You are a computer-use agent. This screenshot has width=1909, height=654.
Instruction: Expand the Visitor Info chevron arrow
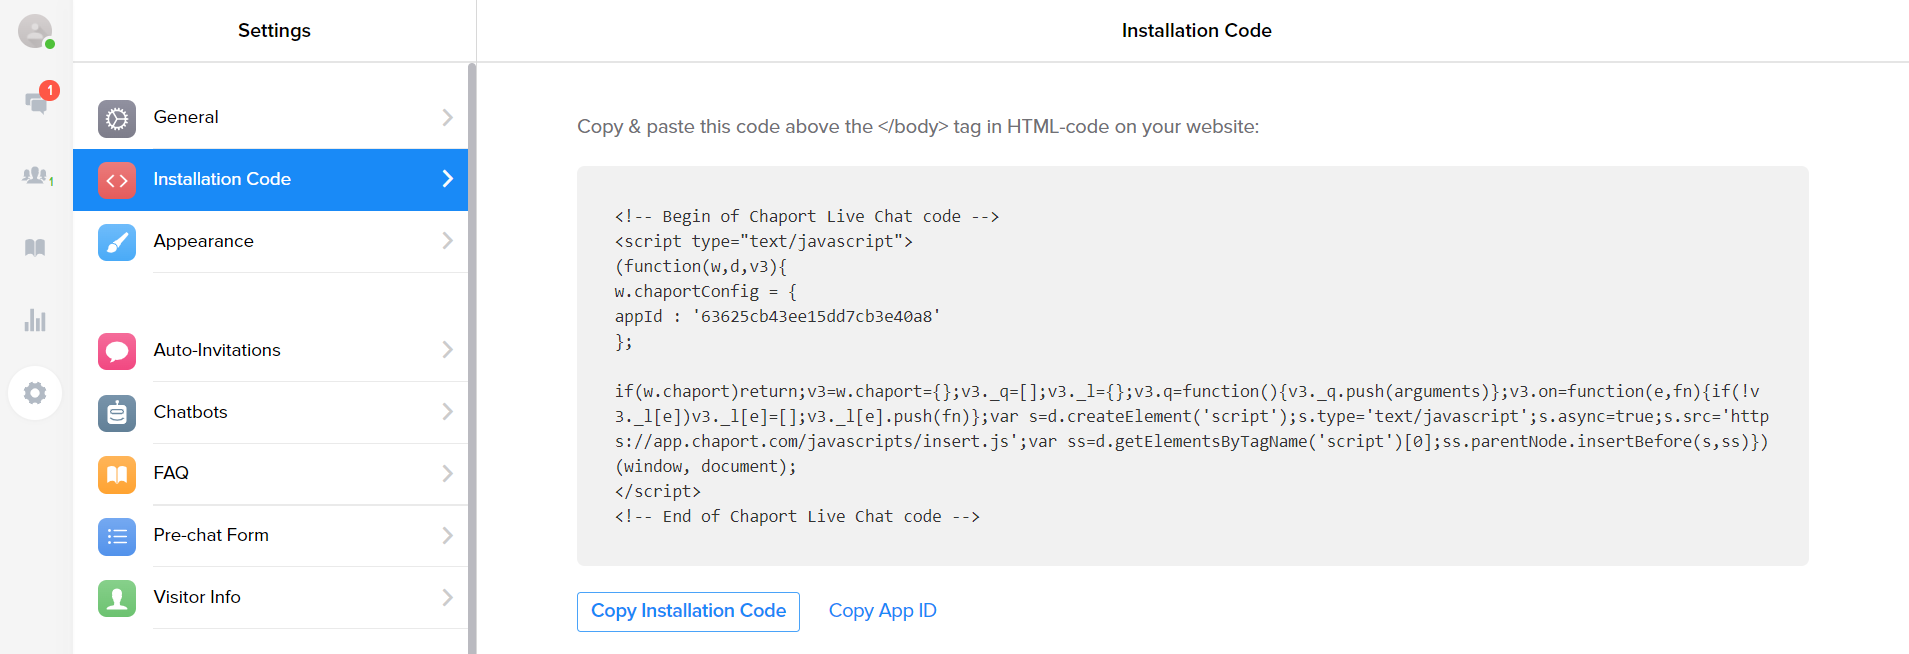[447, 597]
